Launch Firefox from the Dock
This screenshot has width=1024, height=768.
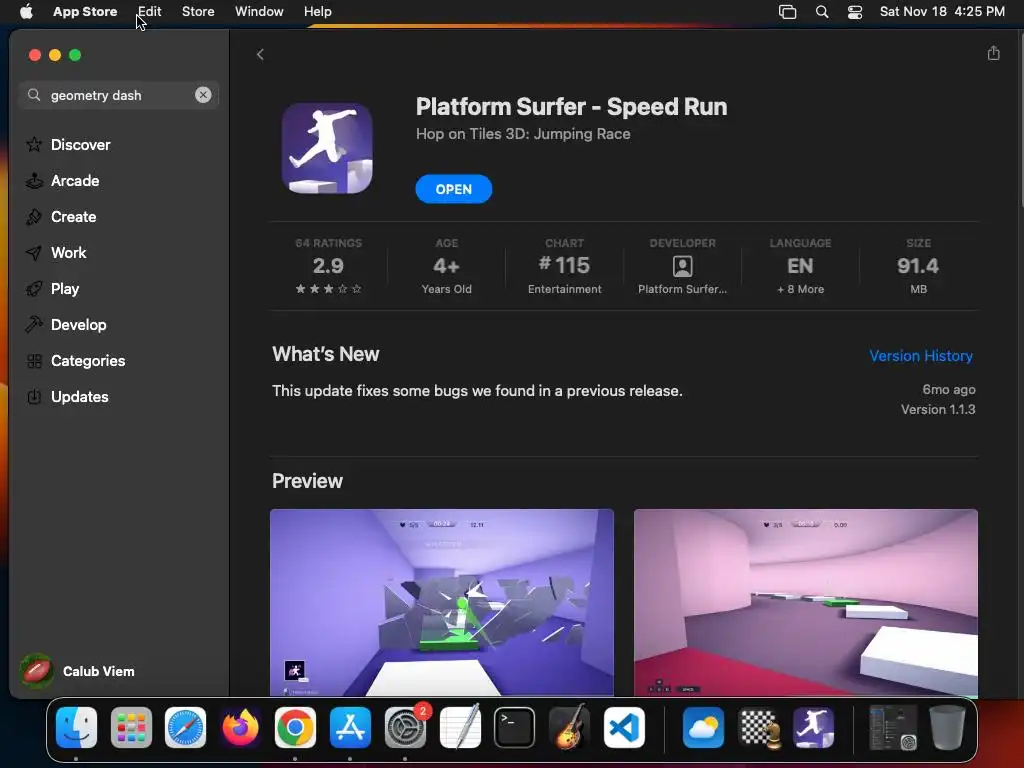[x=240, y=727]
